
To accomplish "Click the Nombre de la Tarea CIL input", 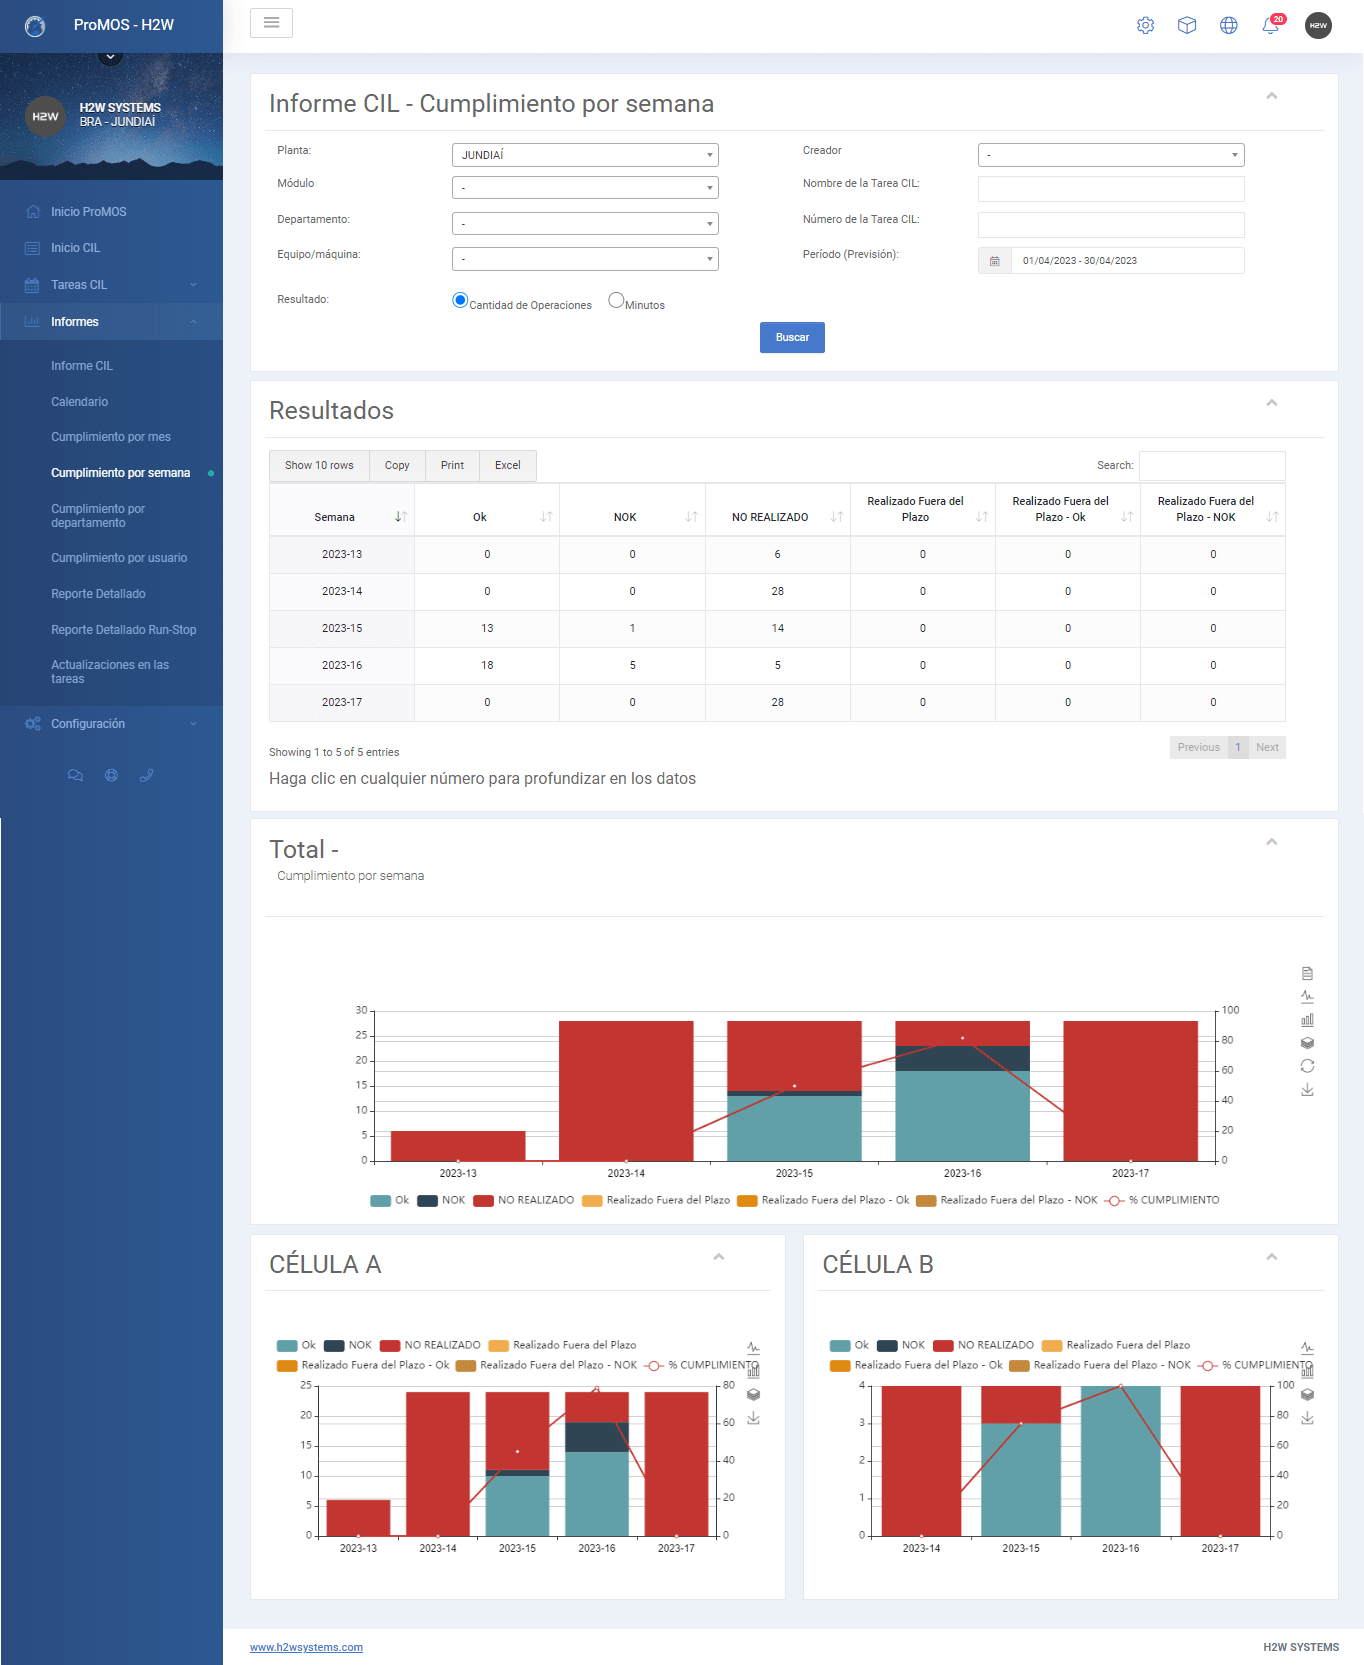I will pos(1111,189).
